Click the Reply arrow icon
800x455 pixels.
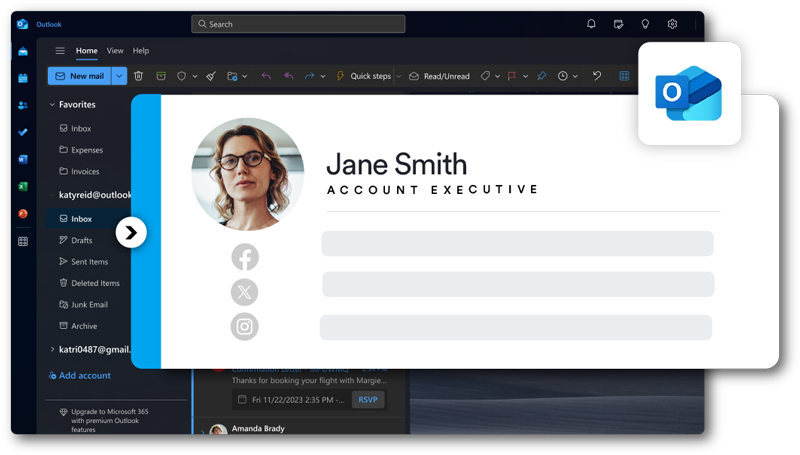(266, 76)
